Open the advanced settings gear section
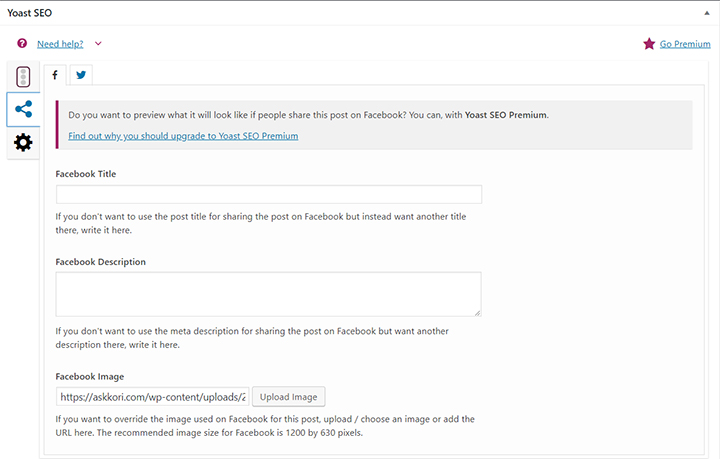This screenshot has height=459, width=720. [23, 143]
